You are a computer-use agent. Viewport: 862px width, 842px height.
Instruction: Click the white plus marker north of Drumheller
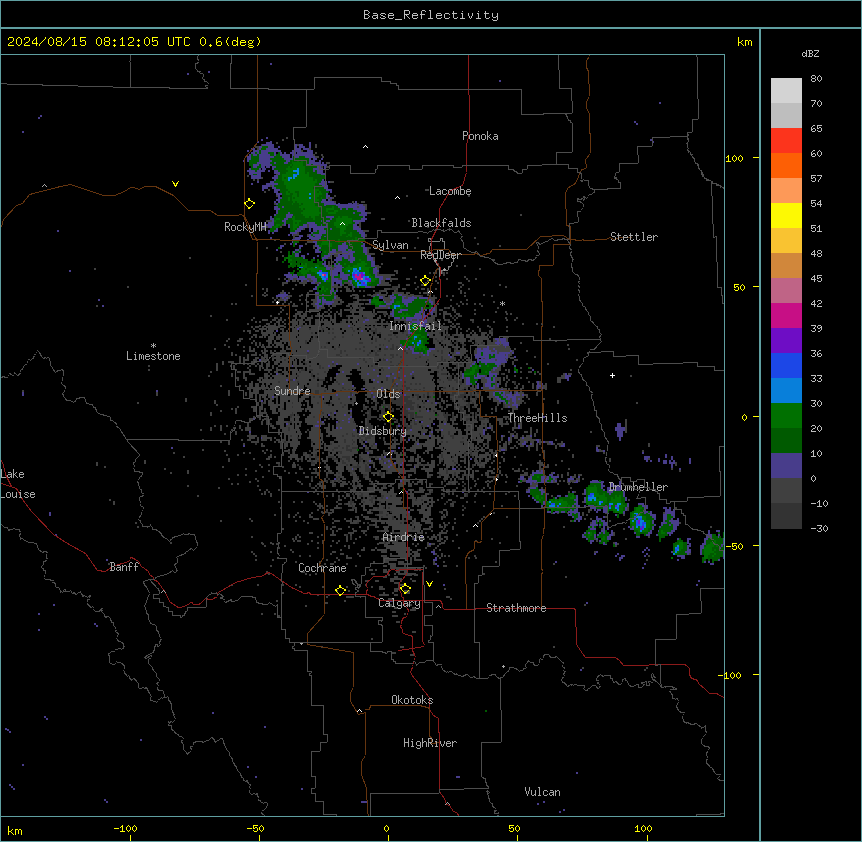pyautogui.click(x=612, y=375)
